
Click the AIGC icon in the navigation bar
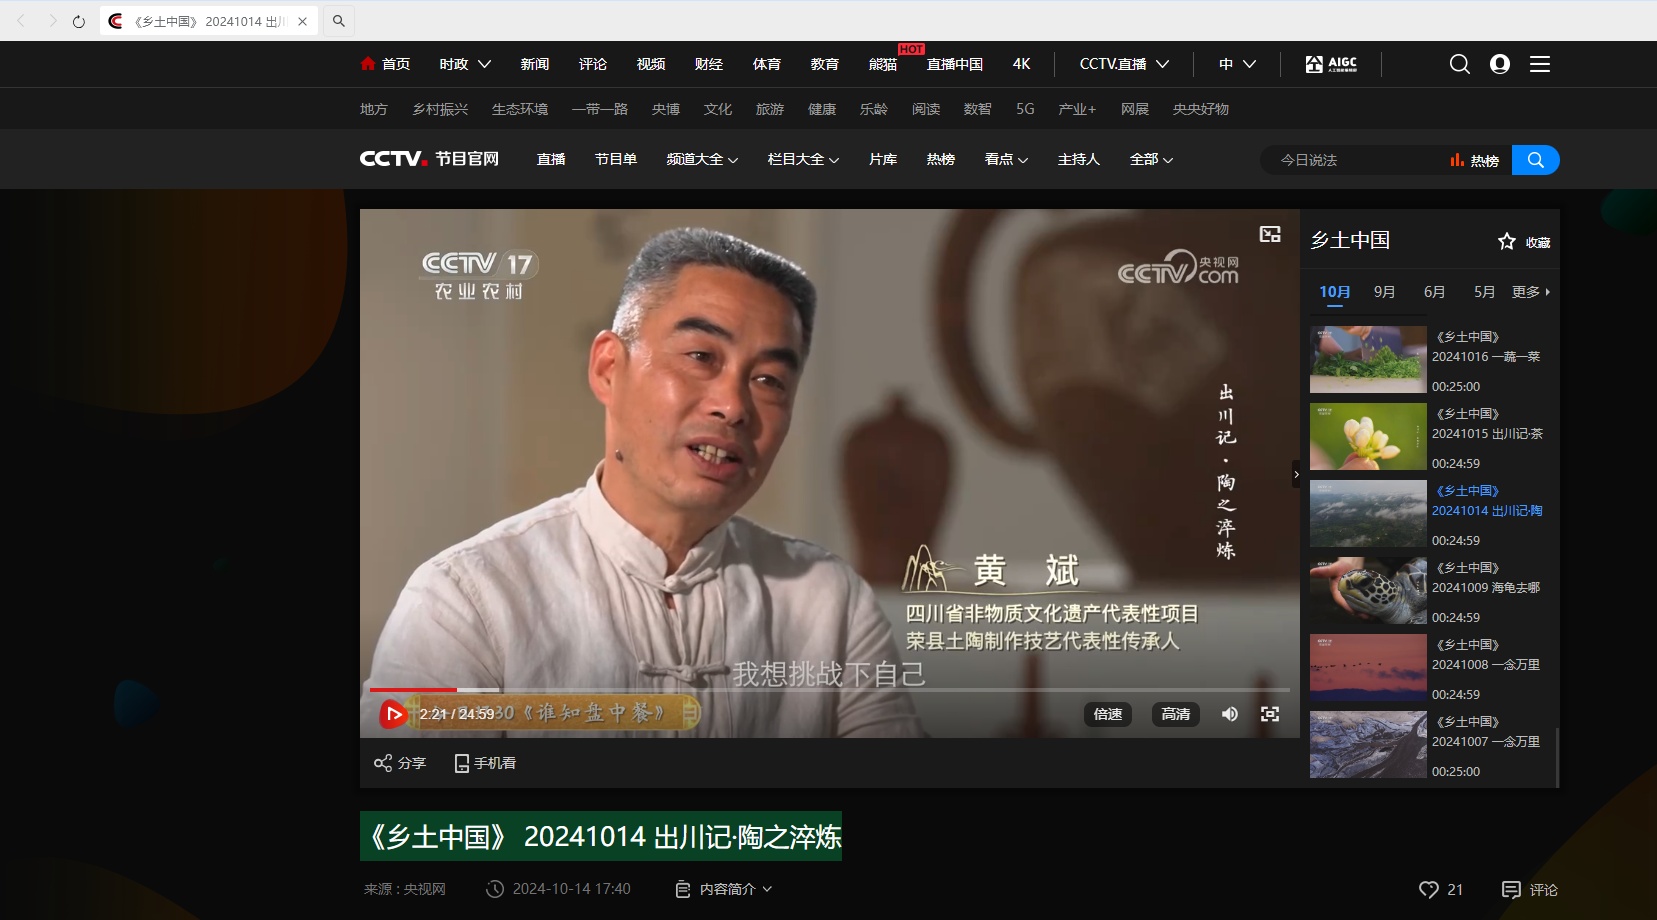1331,63
